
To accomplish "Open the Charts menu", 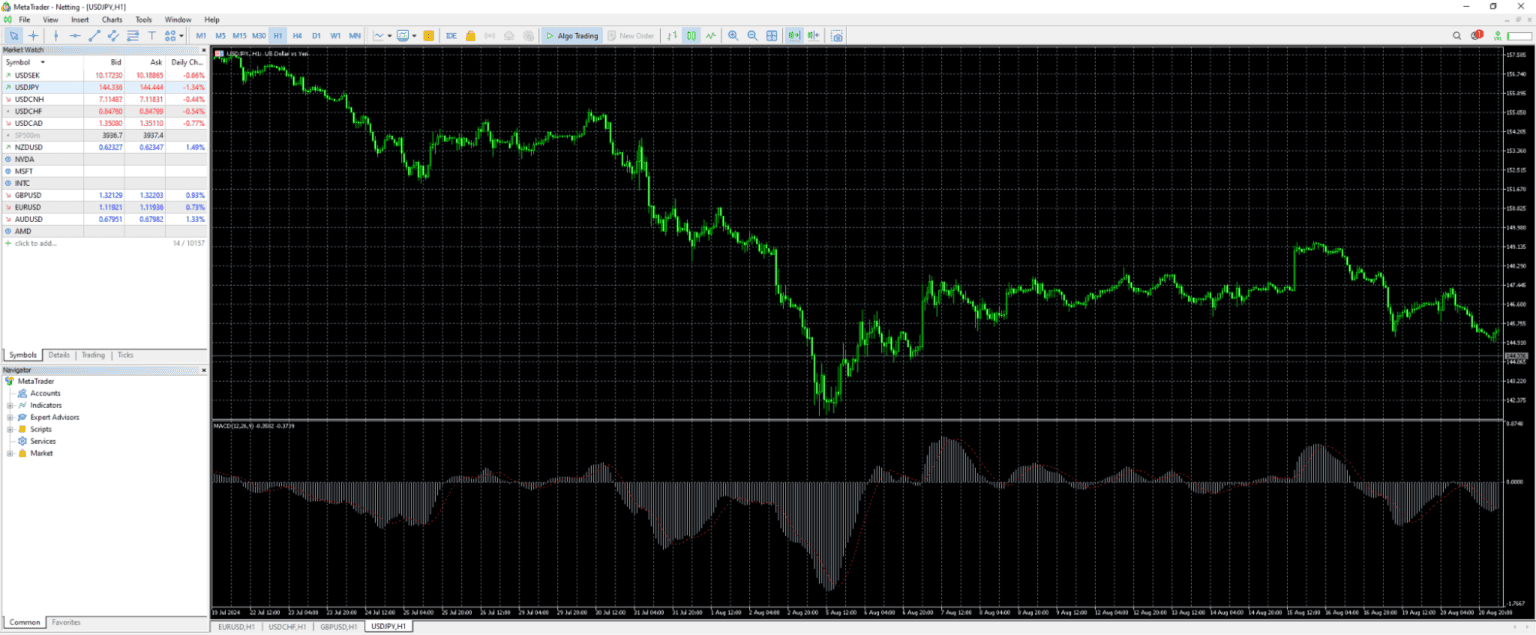I will pos(111,18).
